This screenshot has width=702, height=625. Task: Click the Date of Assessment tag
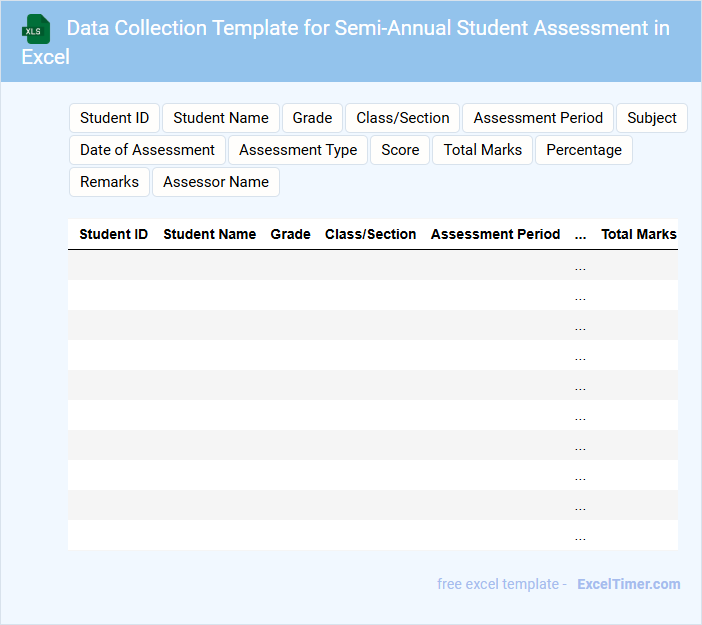point(147,150)
